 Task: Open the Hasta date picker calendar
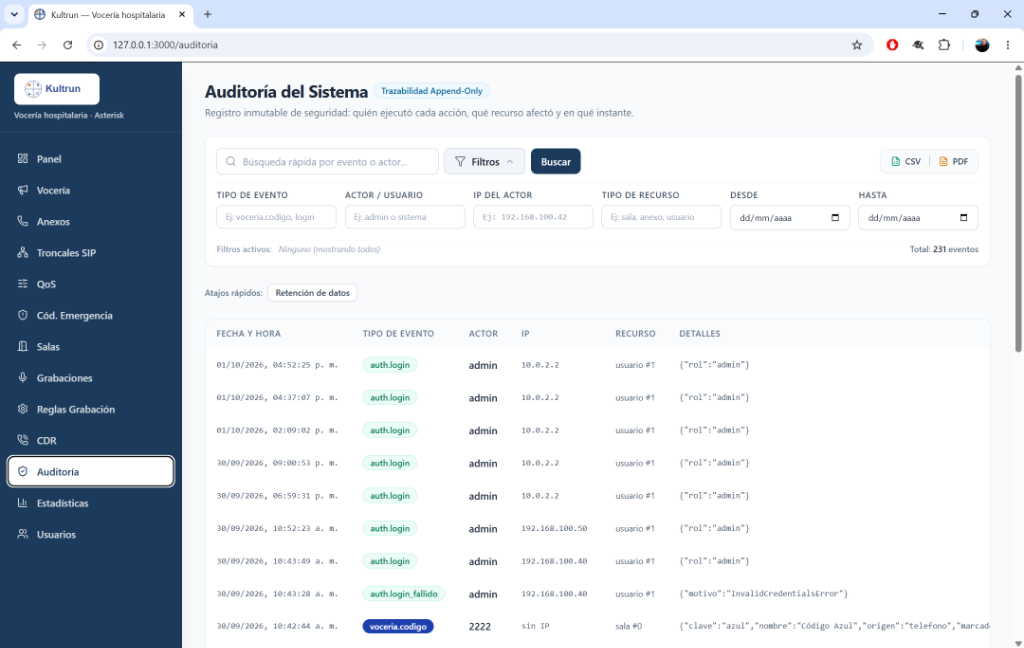click(x=963, y=218)
